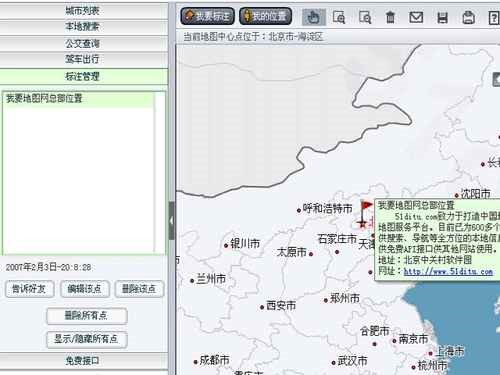
Task: Click the red flag marker on map
Action: (x=366, y=210)
